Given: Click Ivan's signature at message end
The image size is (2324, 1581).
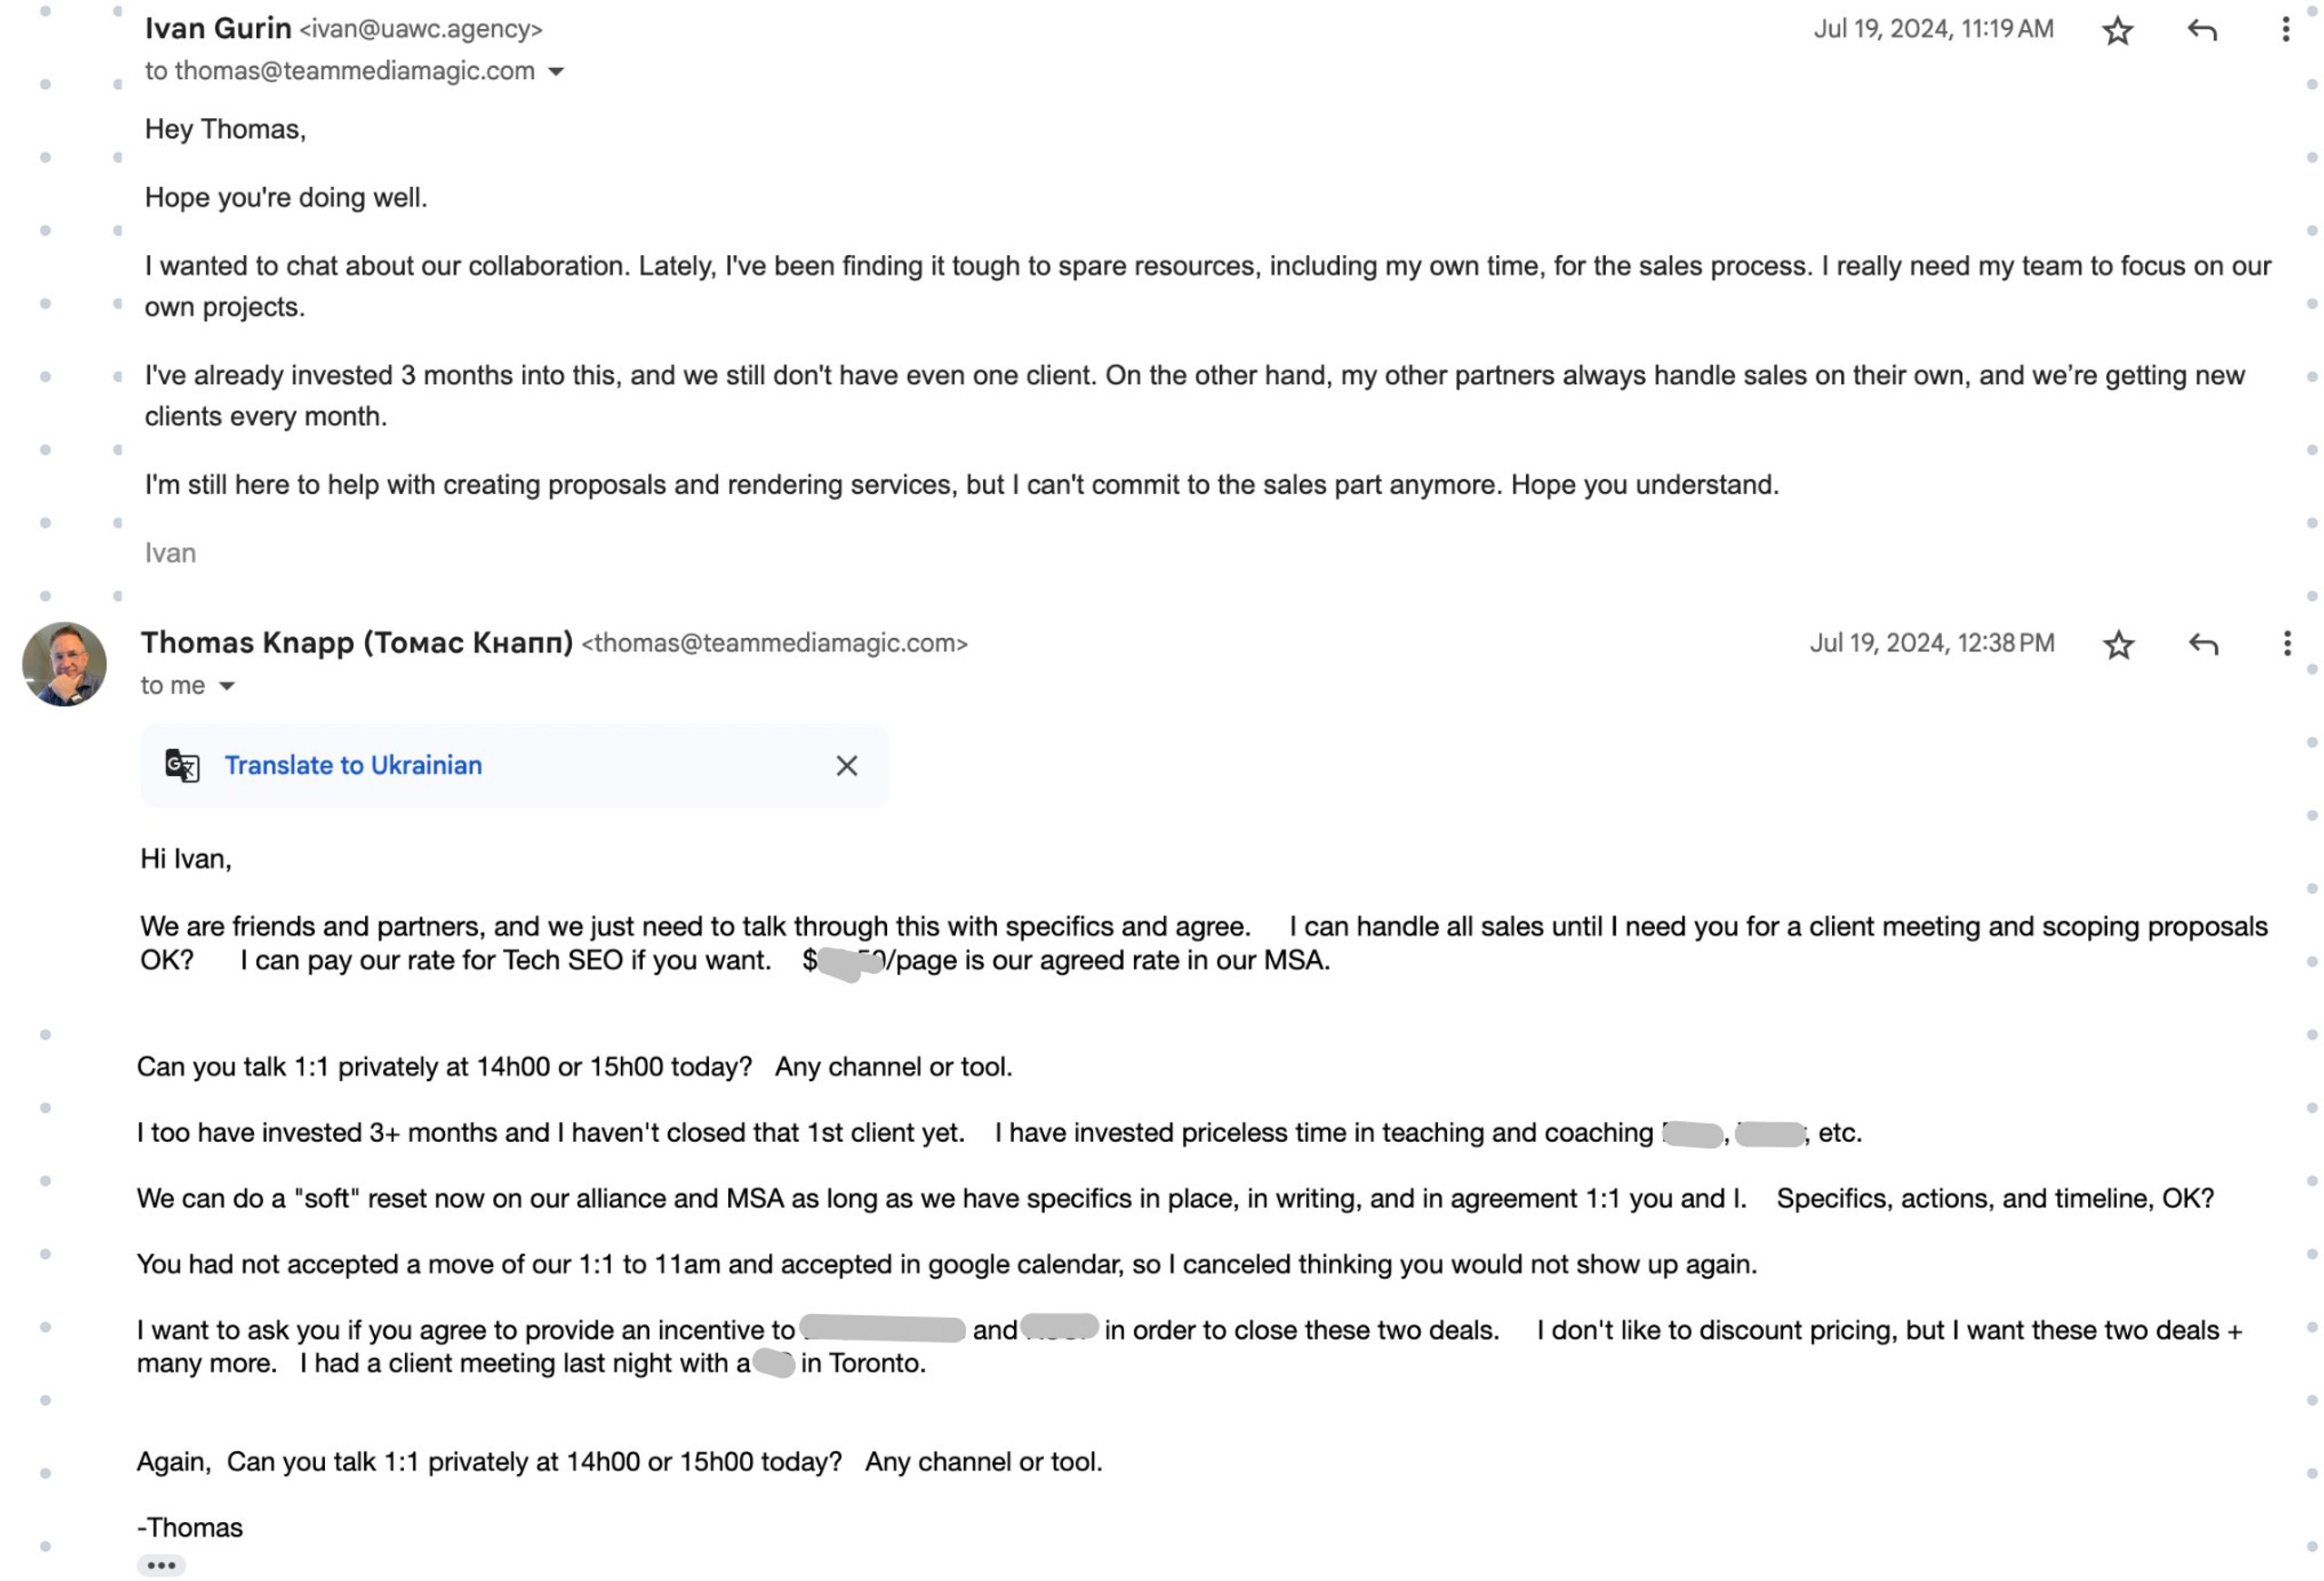Looking at the screenshot, I should pos(170,553).
